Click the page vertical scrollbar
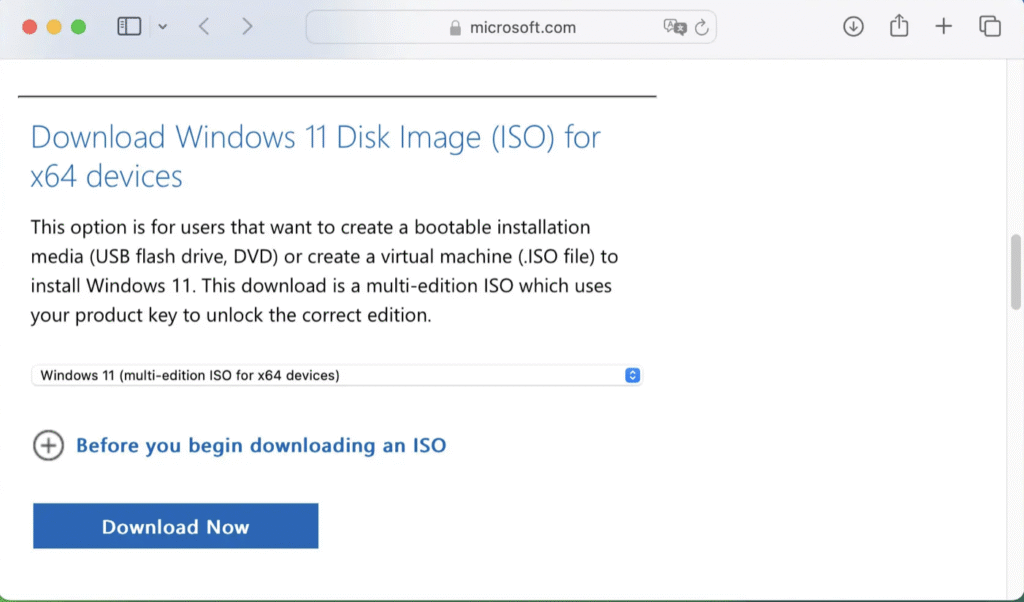This screenshot has width=1024, height=602. click(x=1016, y=272)
